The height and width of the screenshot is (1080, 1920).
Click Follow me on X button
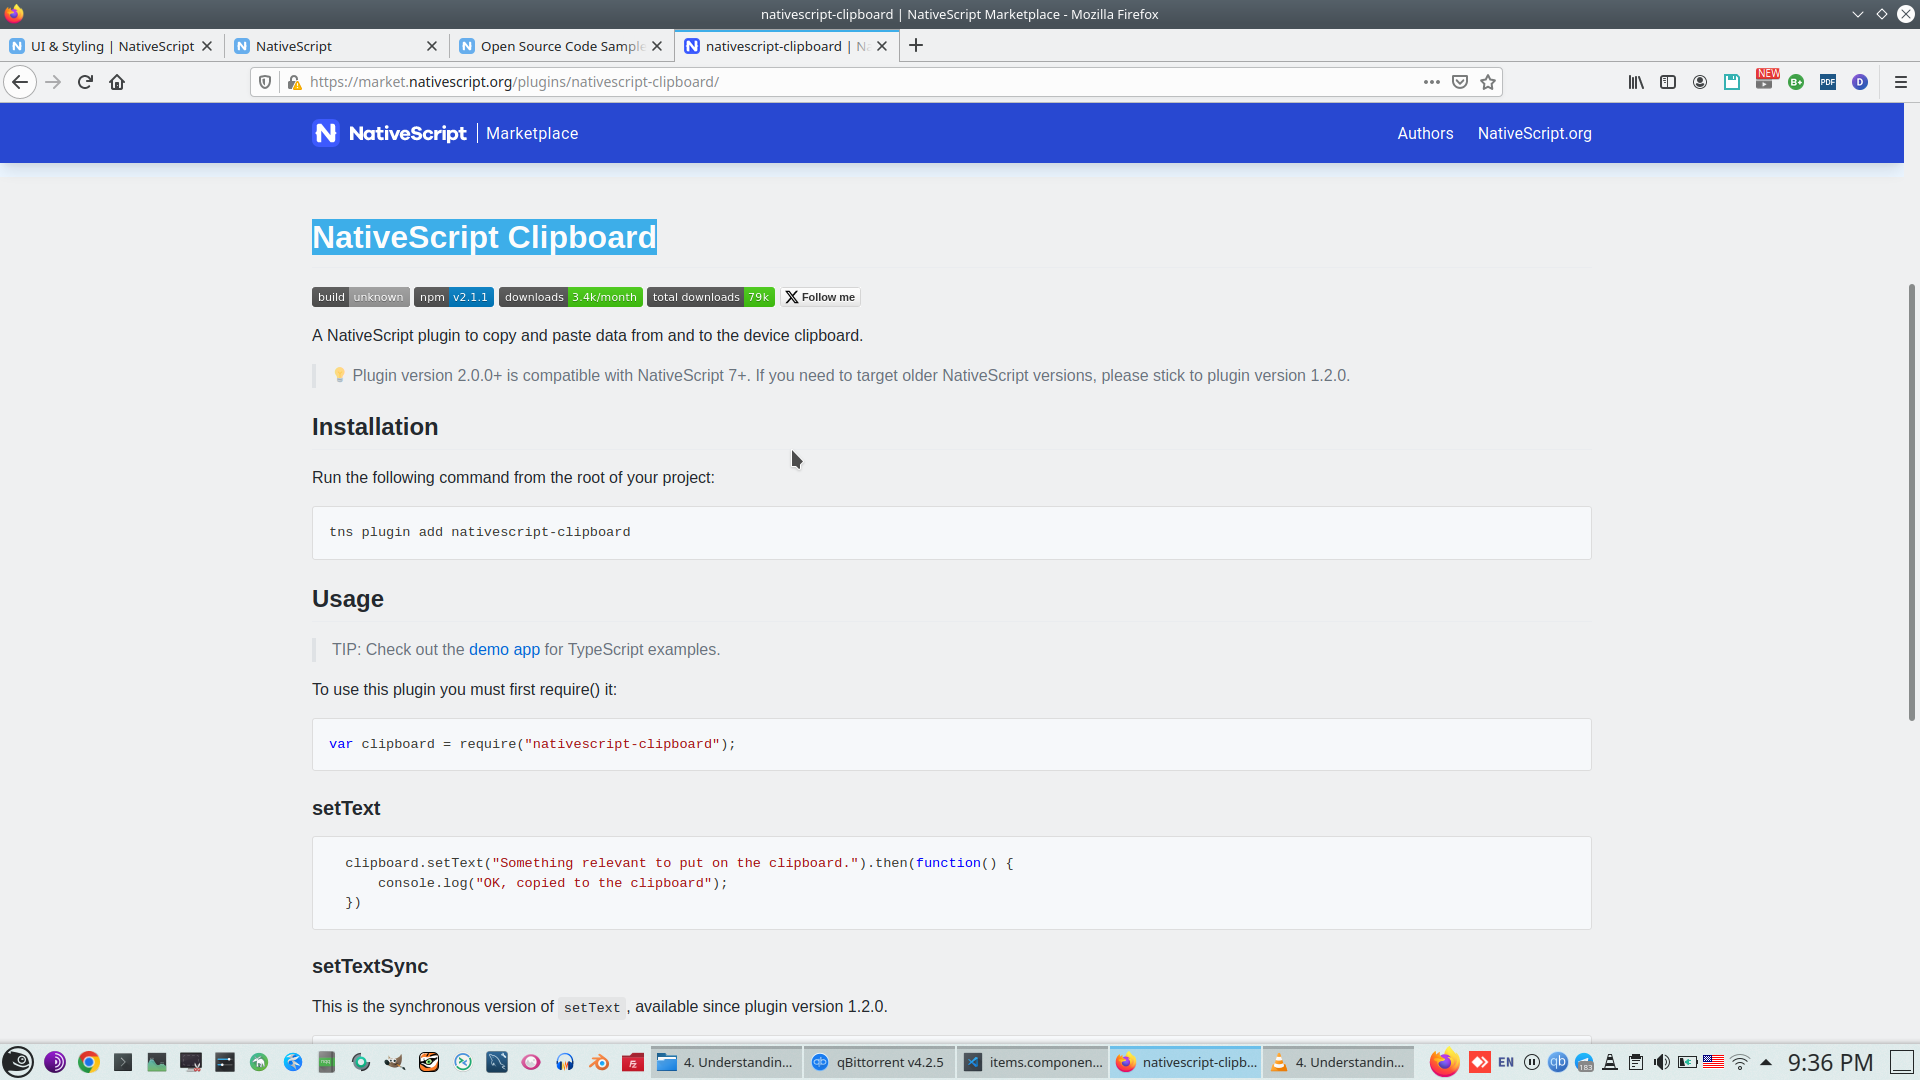(820, 297)
